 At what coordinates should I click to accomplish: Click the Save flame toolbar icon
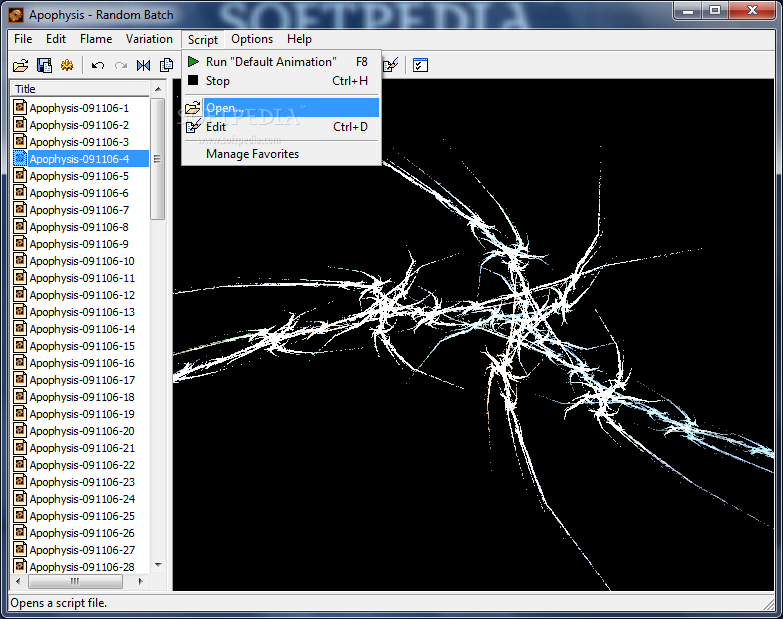44,65
